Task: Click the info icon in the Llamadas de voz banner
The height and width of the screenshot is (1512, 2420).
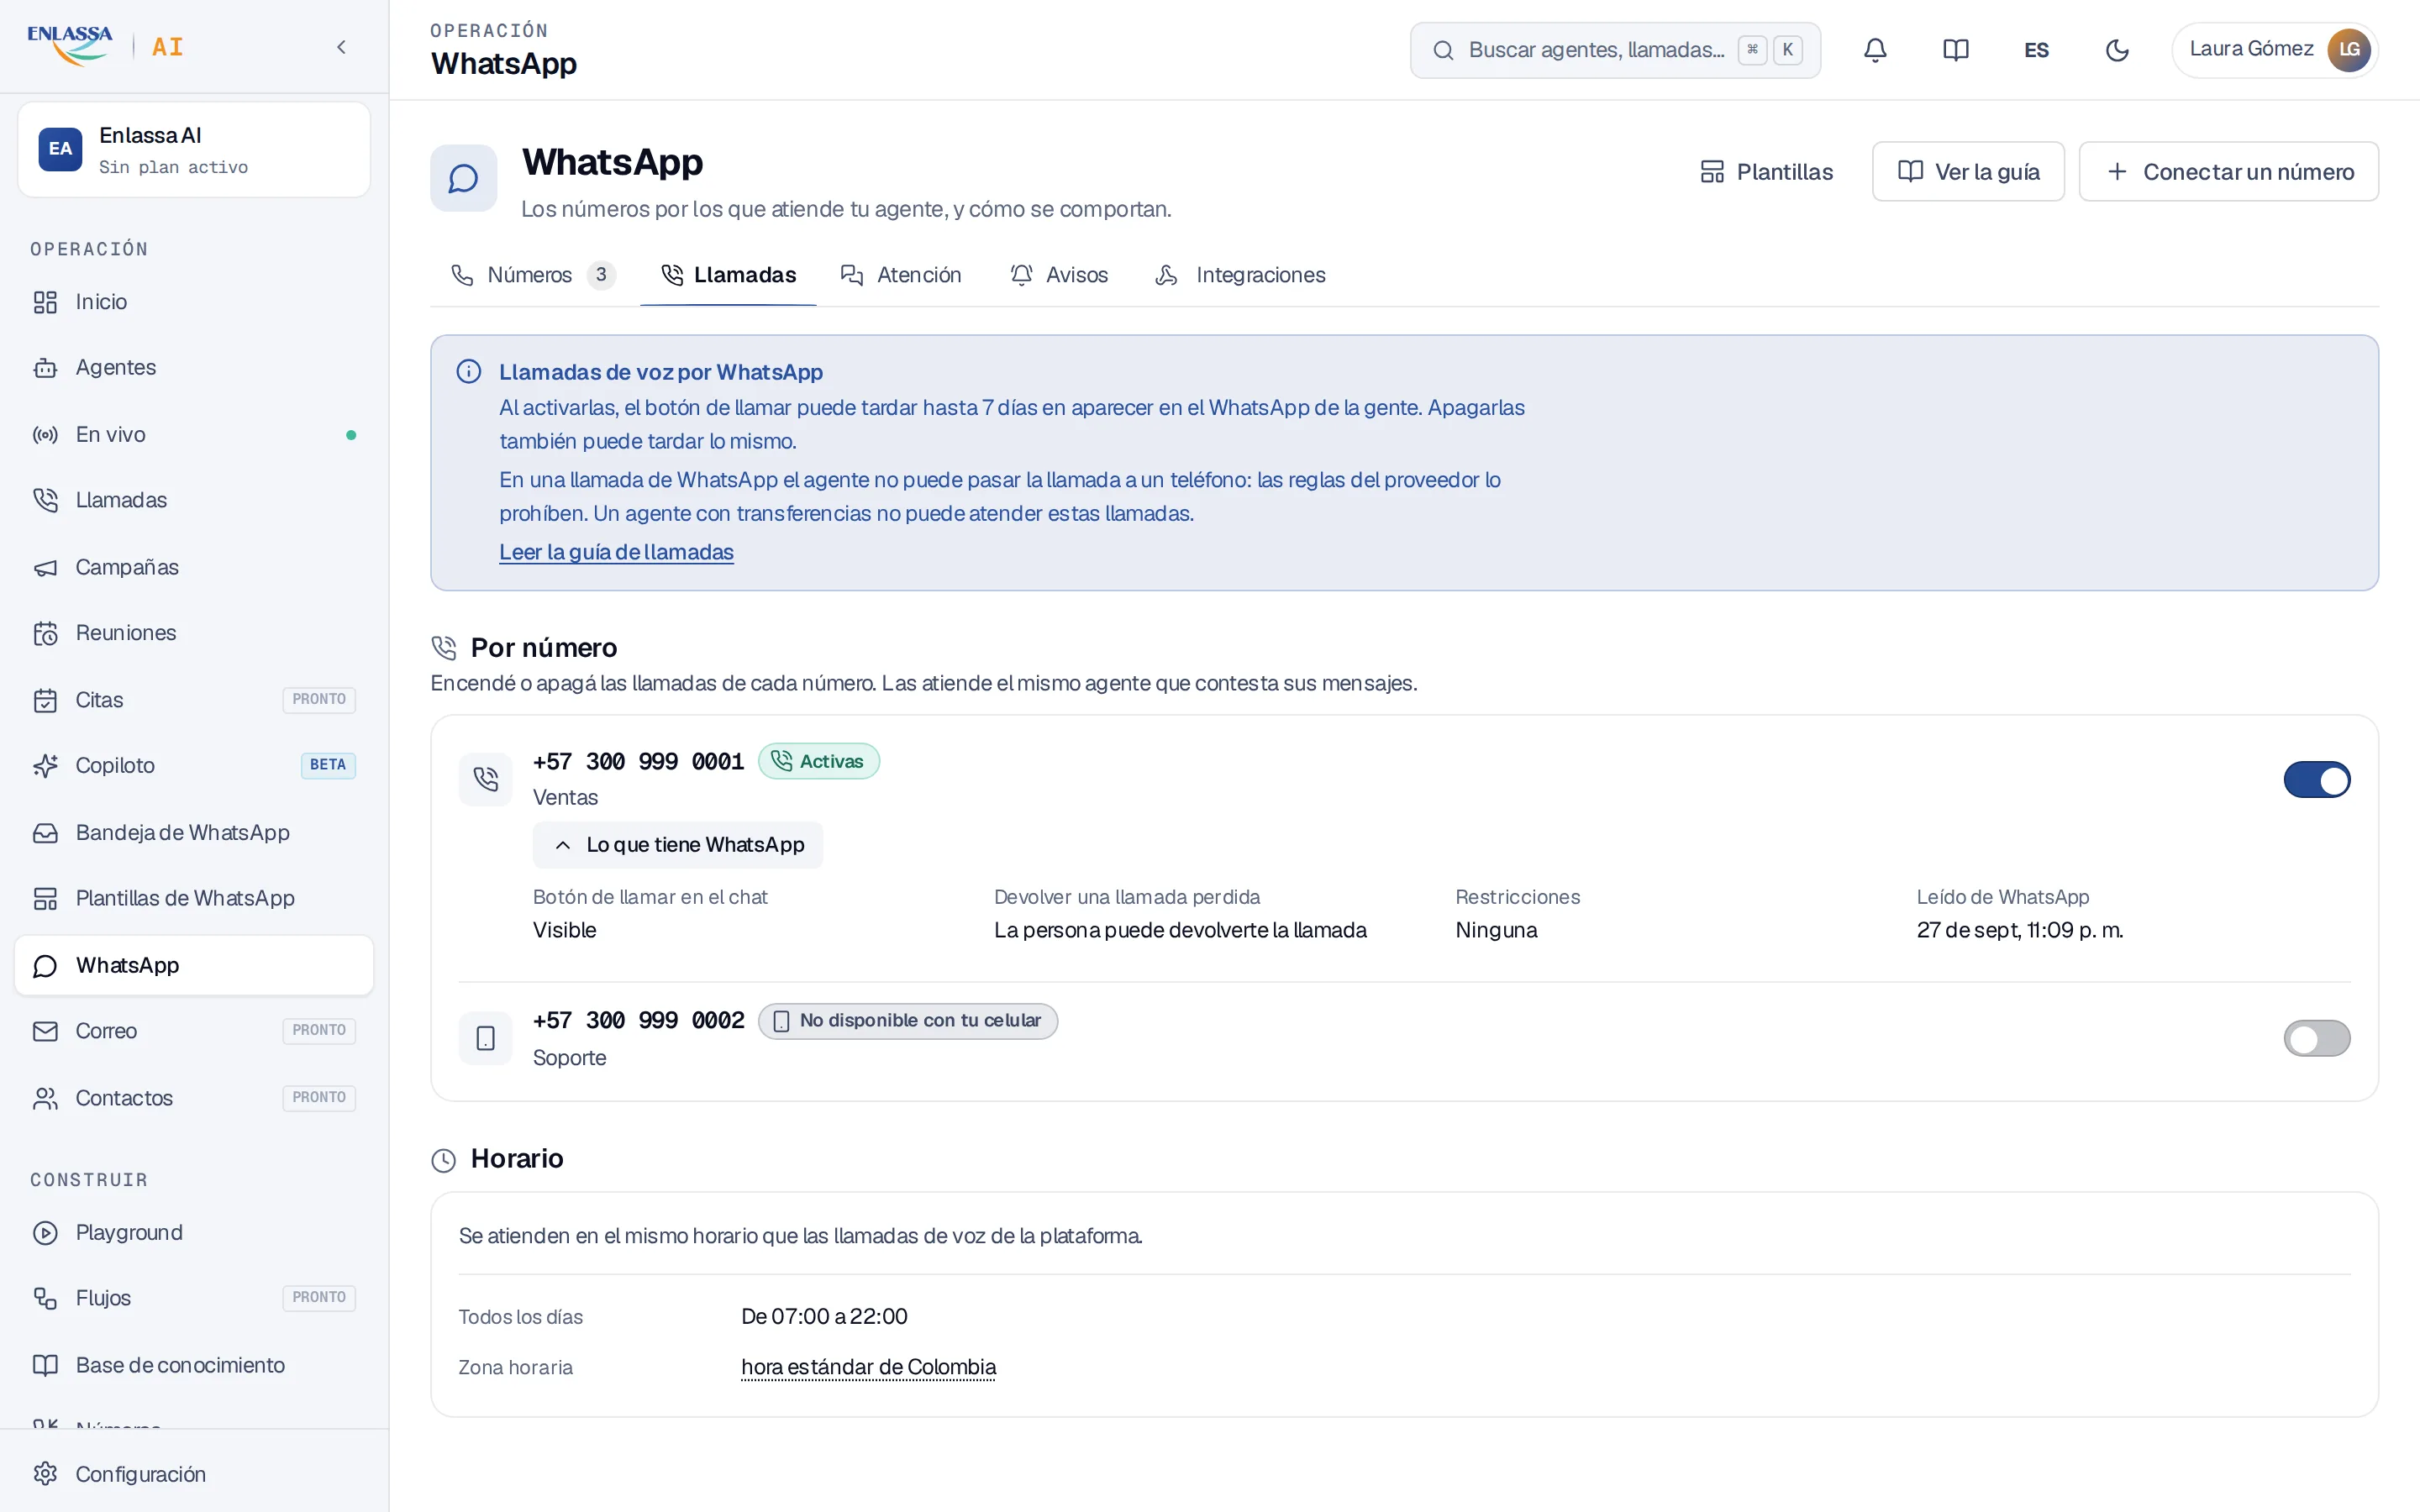Action: point(468,371)
